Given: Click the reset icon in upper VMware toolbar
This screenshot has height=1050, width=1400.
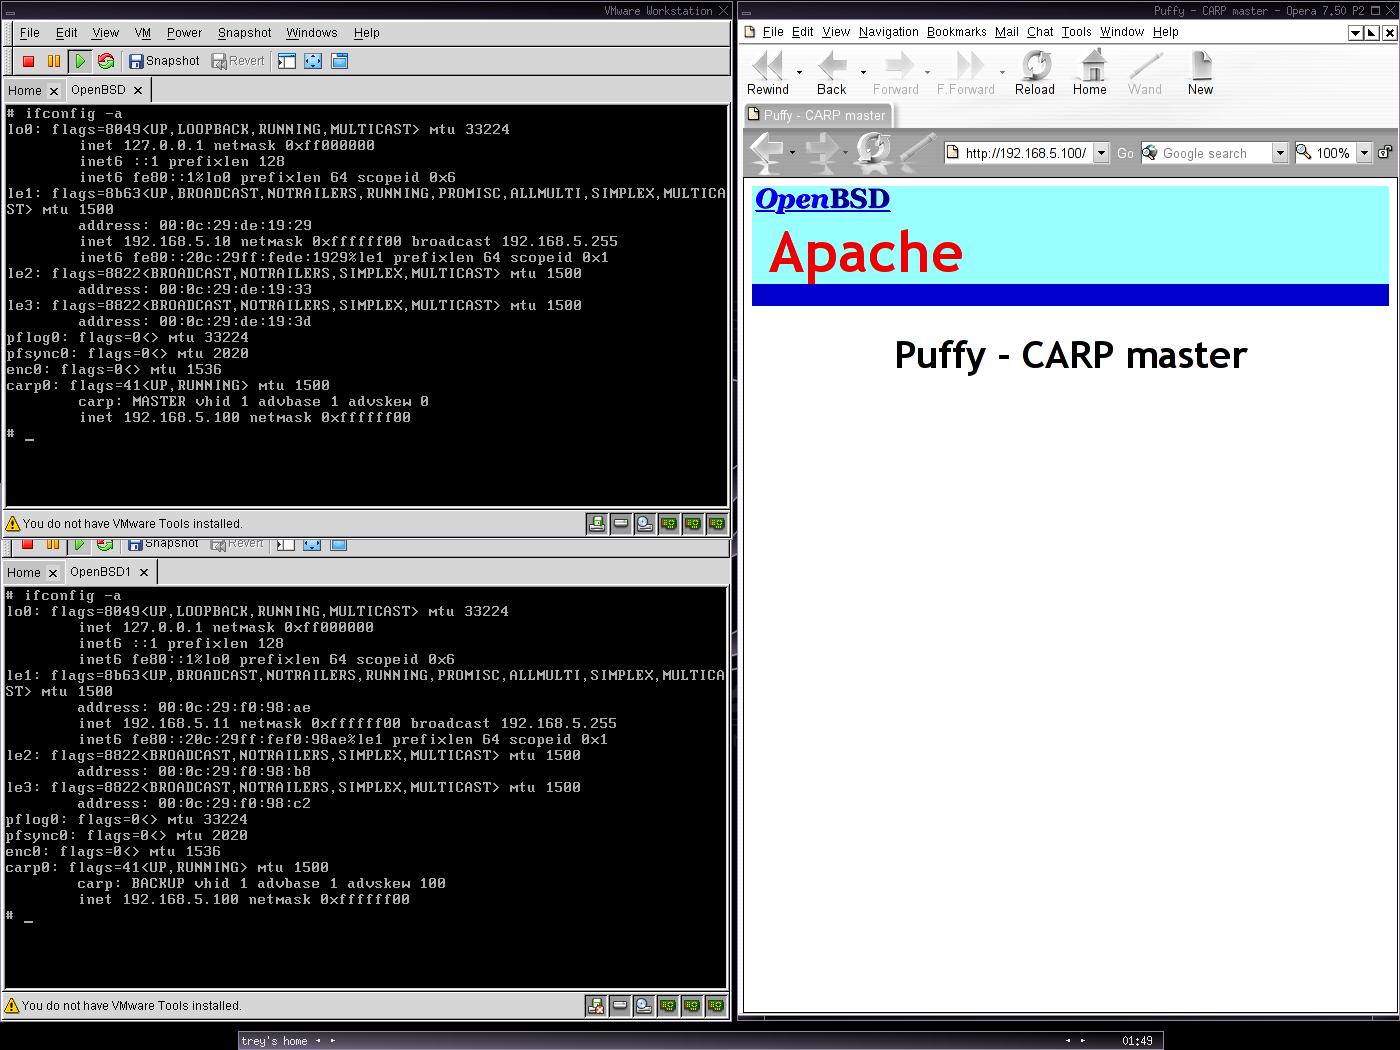Looking at the screenshot, I should [106, 61].
